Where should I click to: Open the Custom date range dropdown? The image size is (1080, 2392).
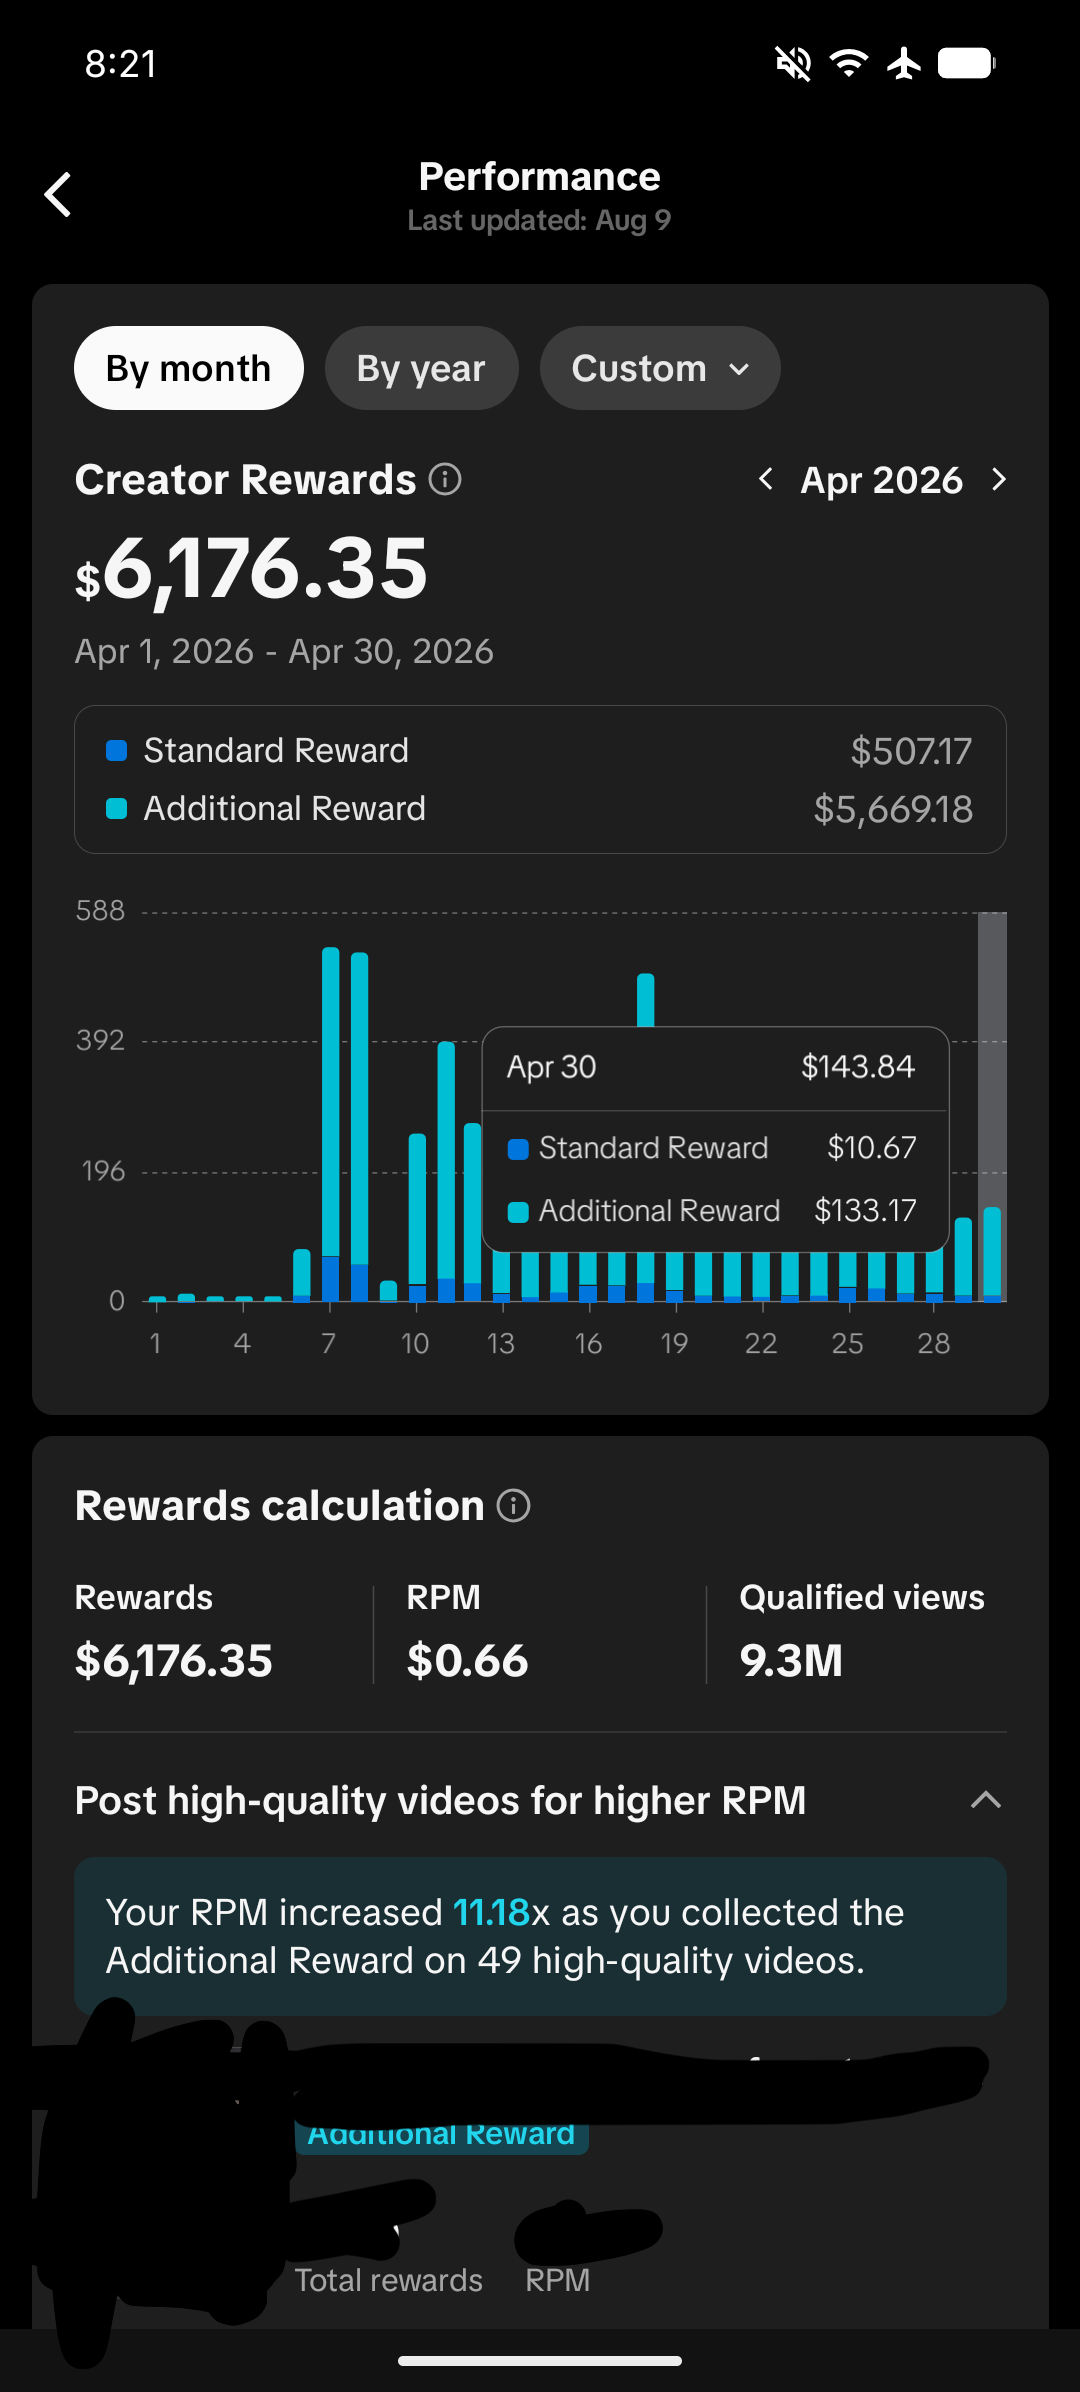click(x=660, y=368)
